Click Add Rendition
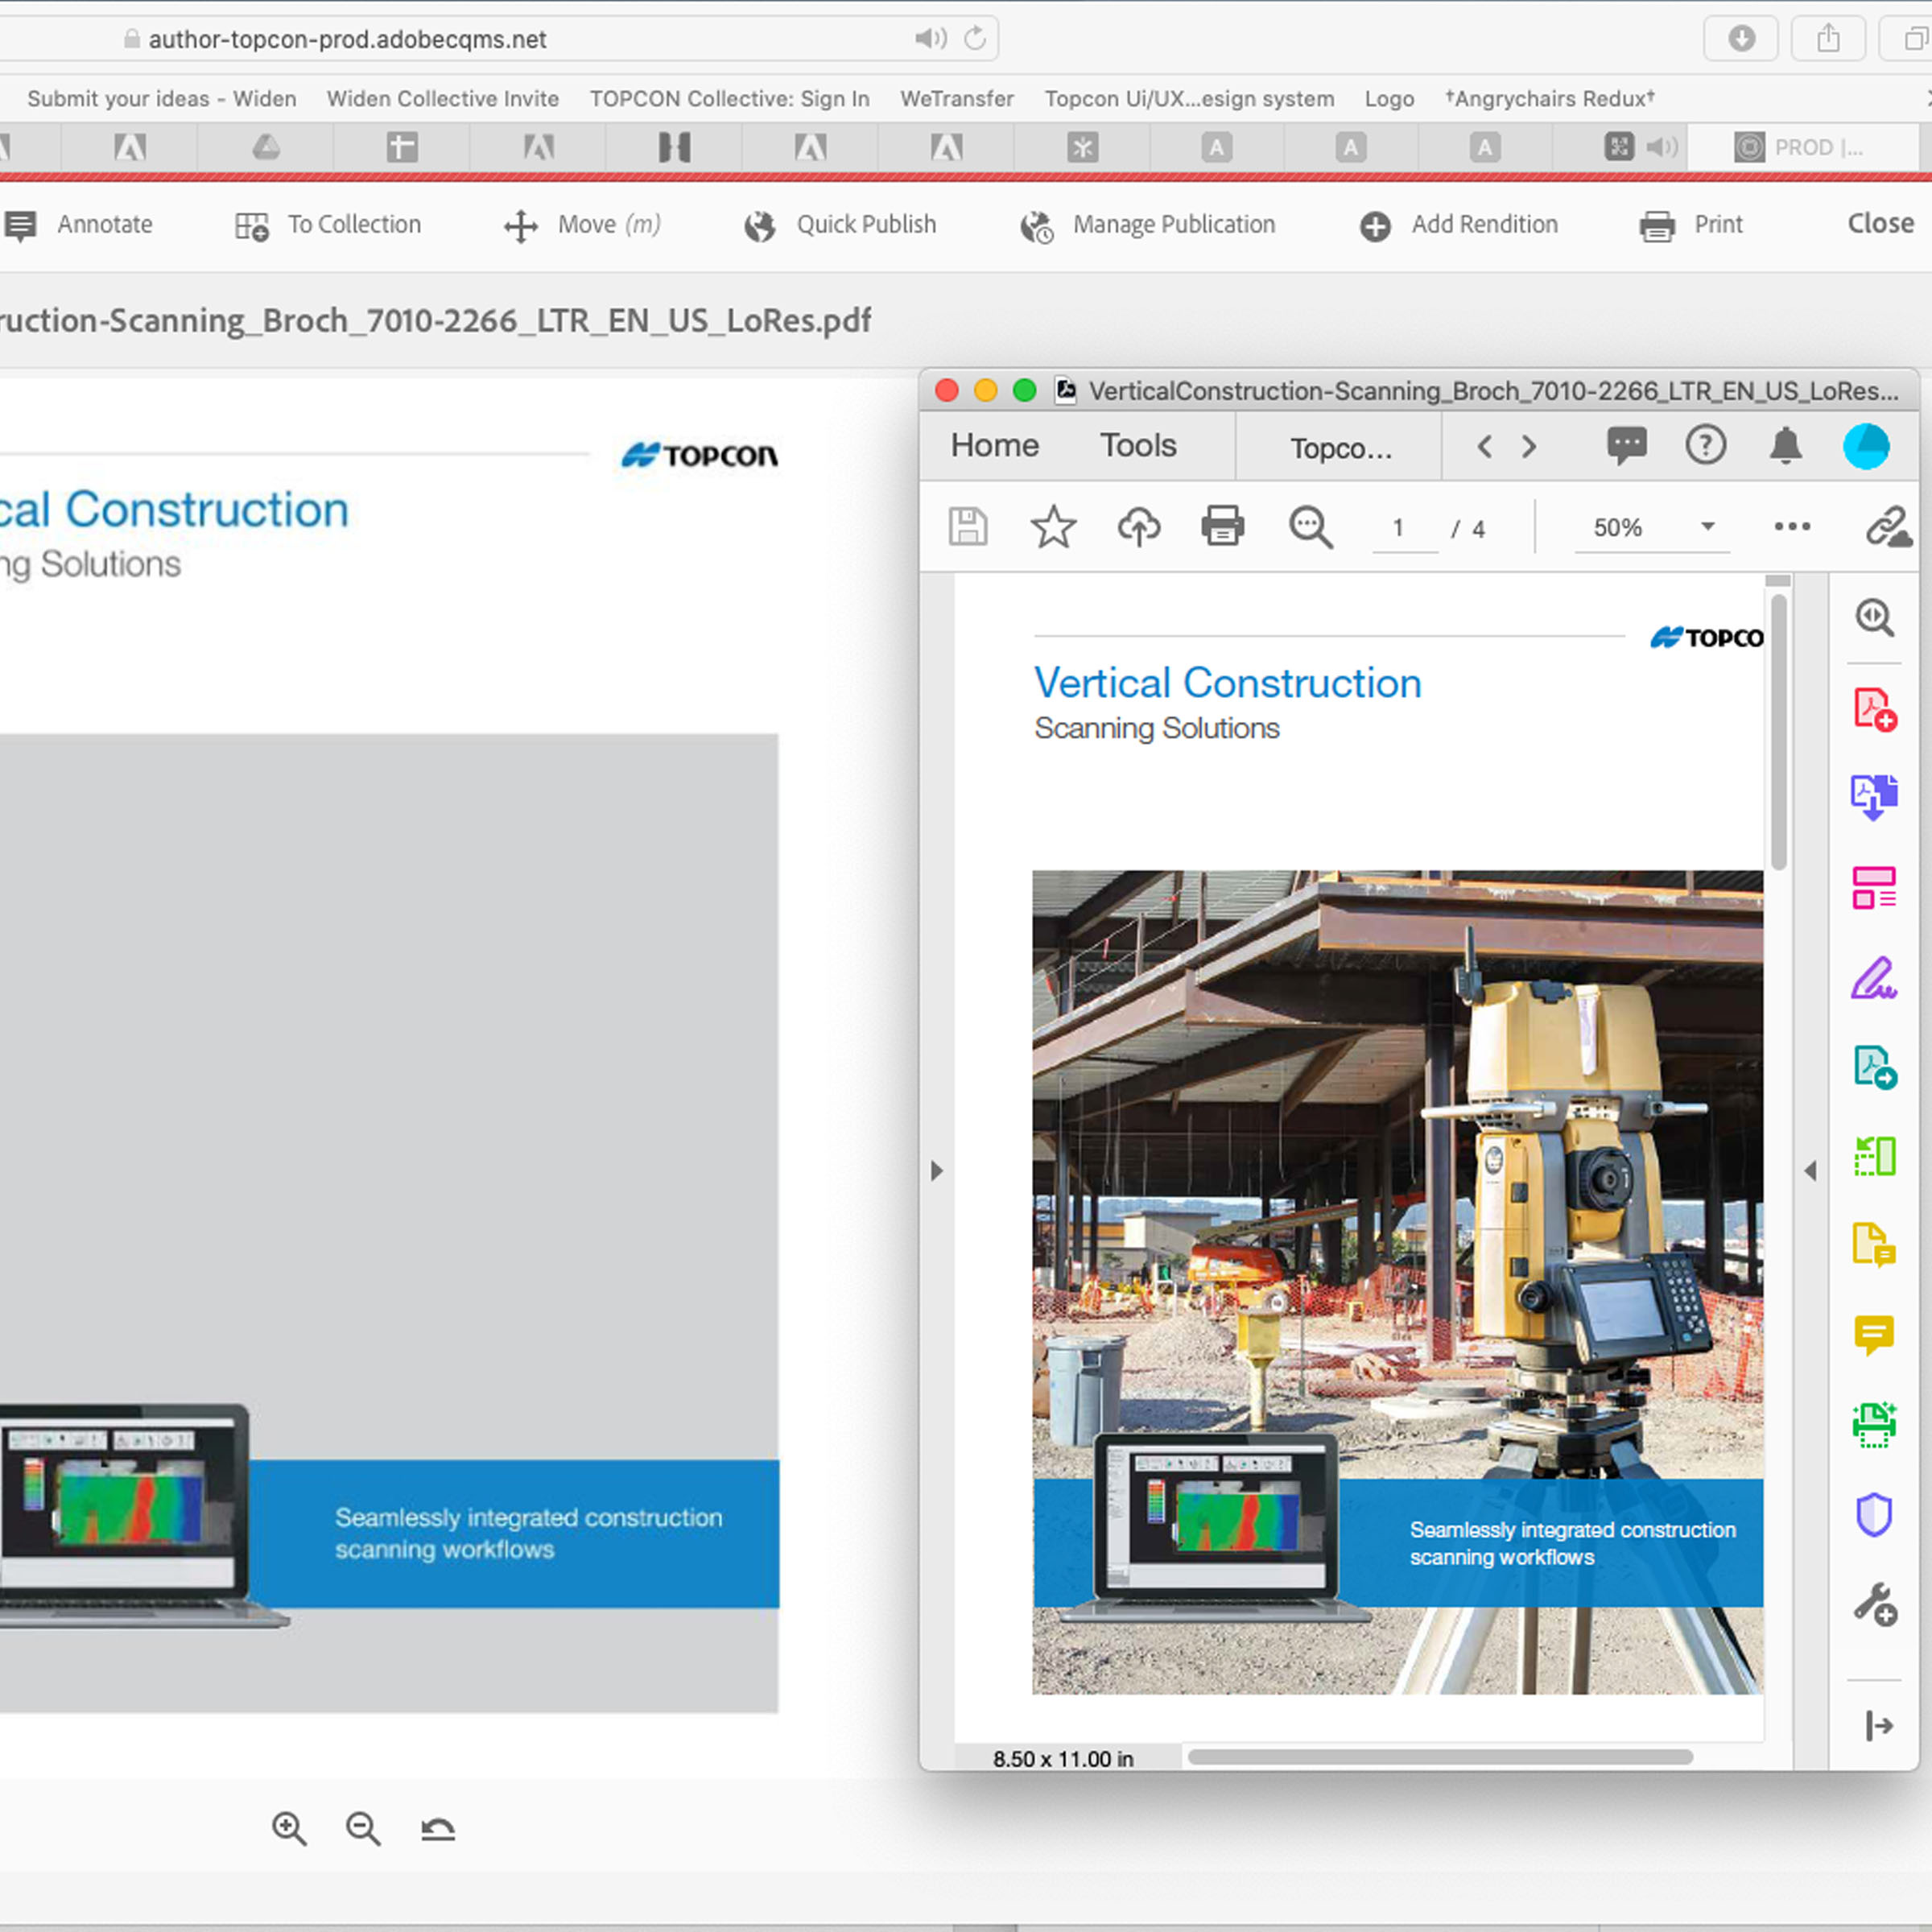 [1459, 225]
